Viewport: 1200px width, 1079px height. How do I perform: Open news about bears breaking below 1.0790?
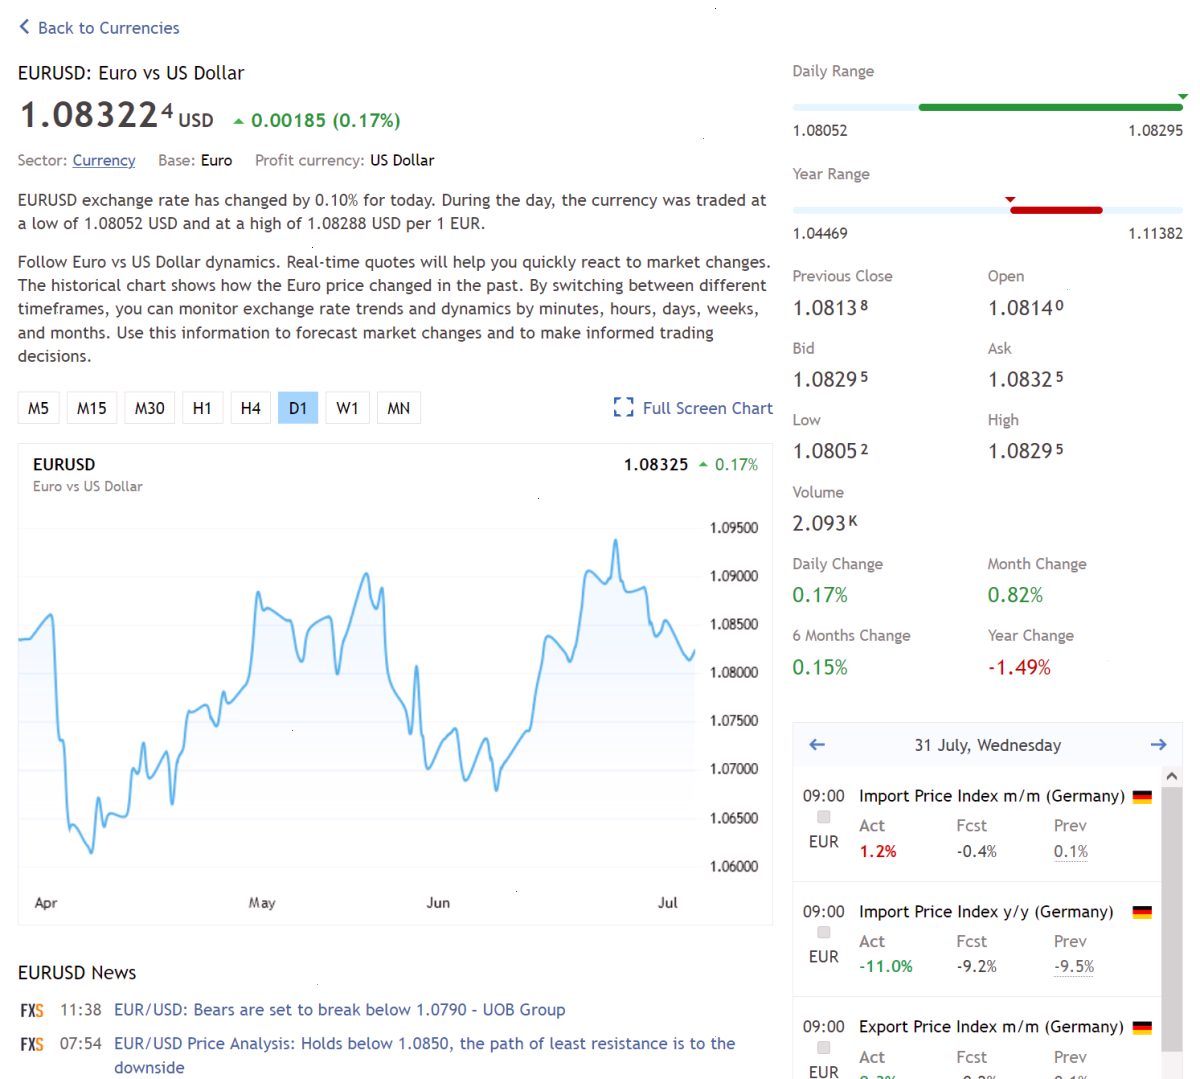pyautogui.click(x=340, y=1010)
